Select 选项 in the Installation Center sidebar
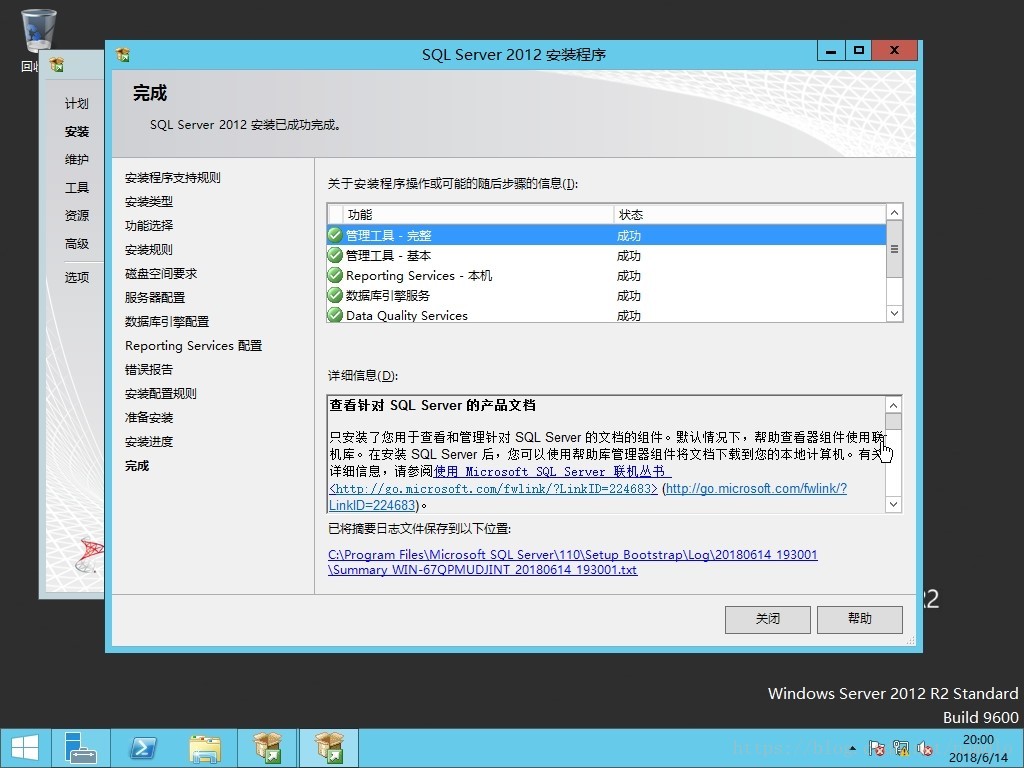Screen dimensions: 1024x768 (76, 278)
